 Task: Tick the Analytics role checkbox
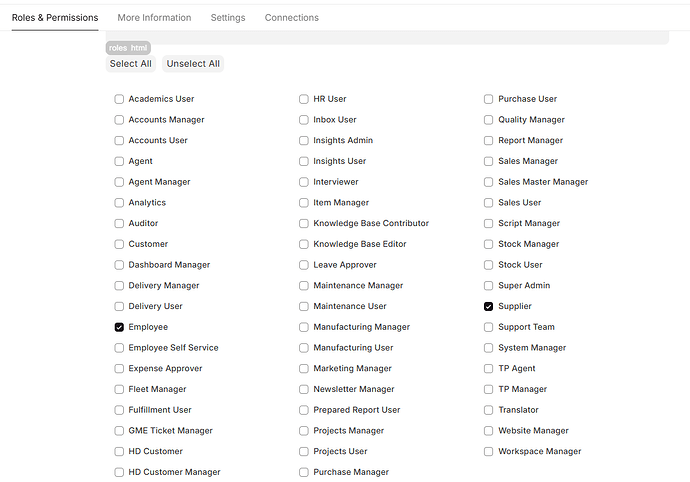[119, 202]
